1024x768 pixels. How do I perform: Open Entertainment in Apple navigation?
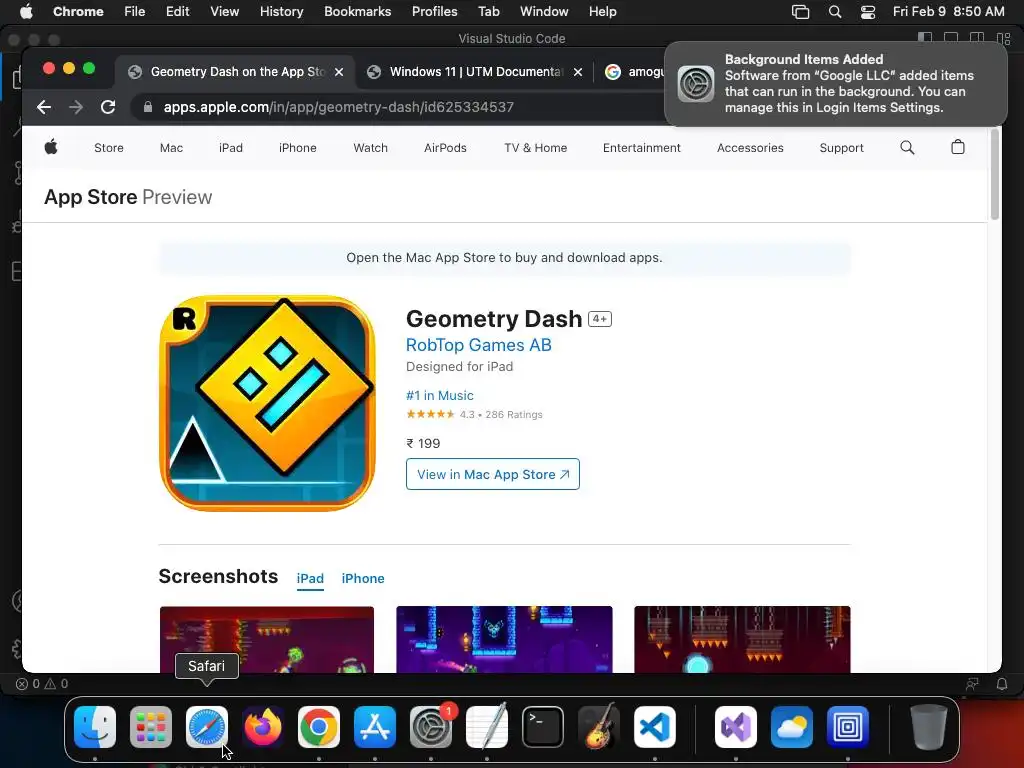tap(641, 148)
